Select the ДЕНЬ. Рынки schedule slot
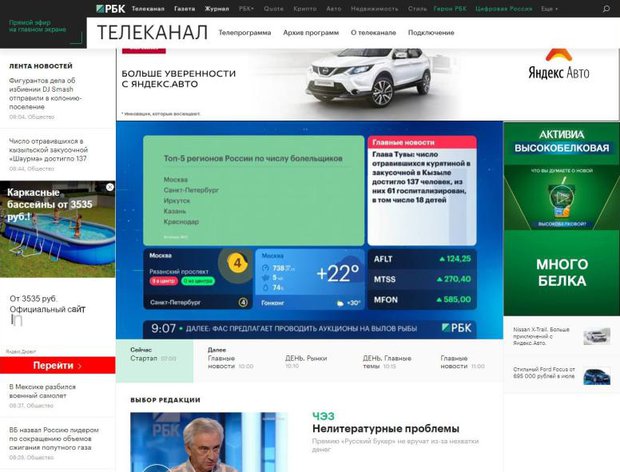 click(306, 361)
